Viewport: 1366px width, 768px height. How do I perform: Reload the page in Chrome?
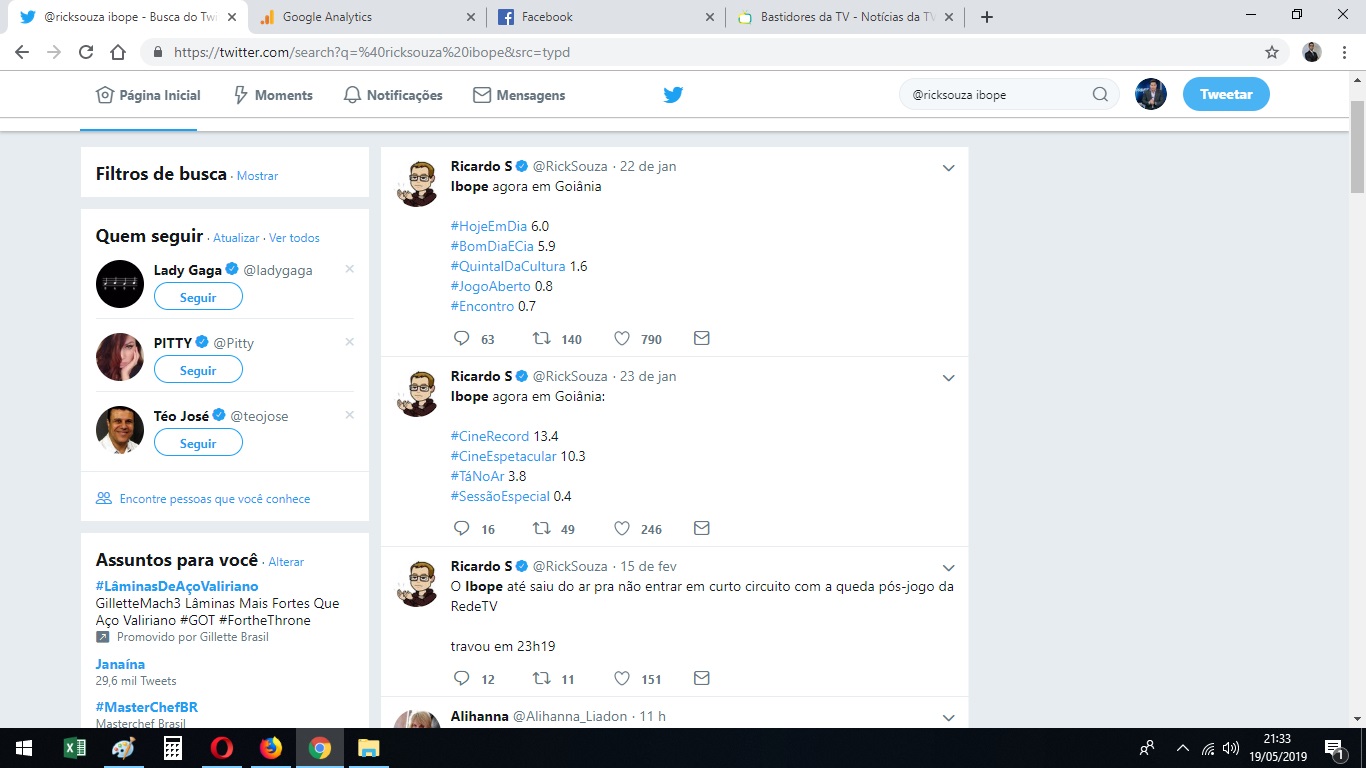pos(86,52)
